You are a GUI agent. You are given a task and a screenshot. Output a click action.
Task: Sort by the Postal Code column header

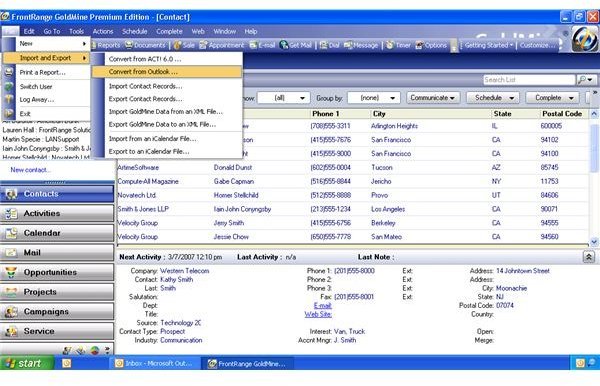point(562,114)
